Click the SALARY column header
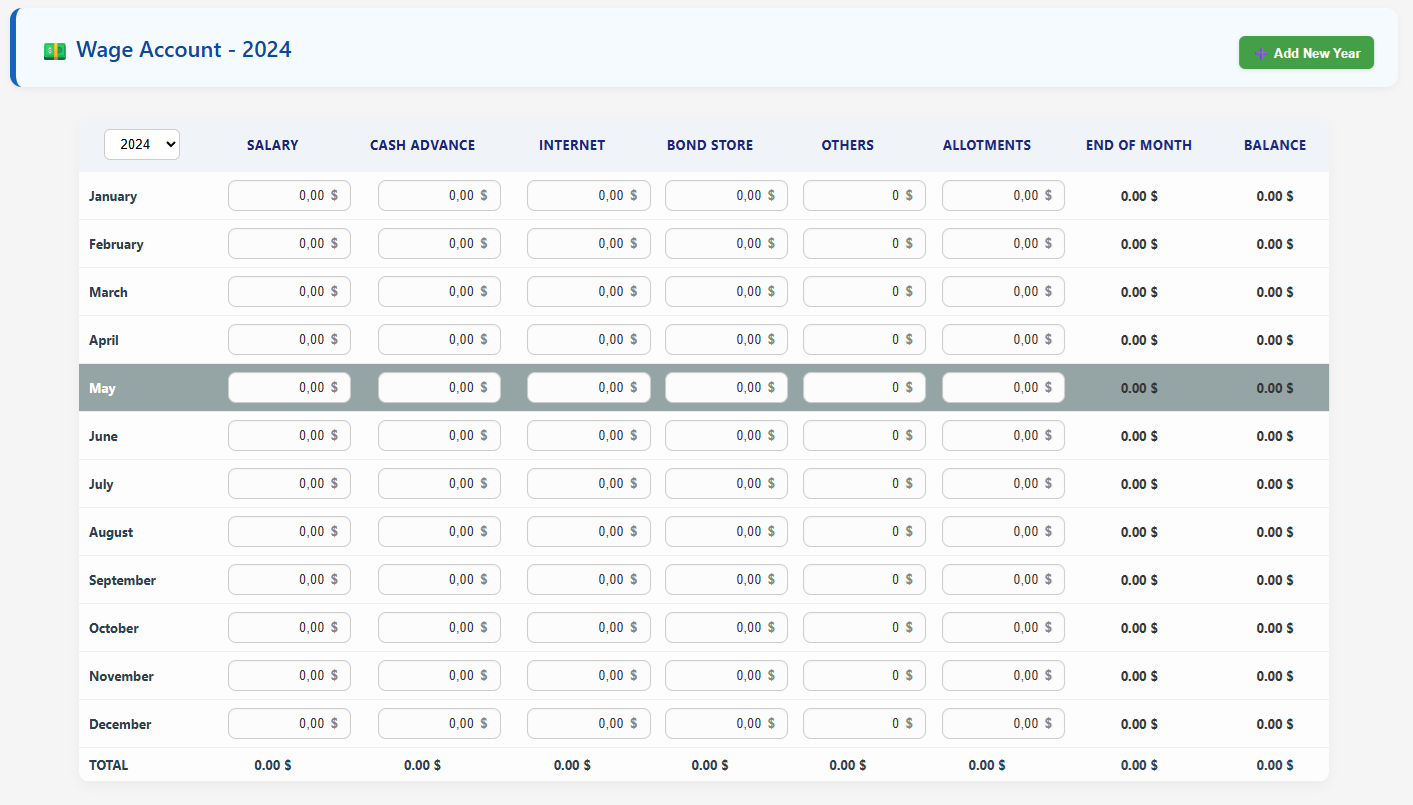The image size is (1413, 805). pos(272,145)
